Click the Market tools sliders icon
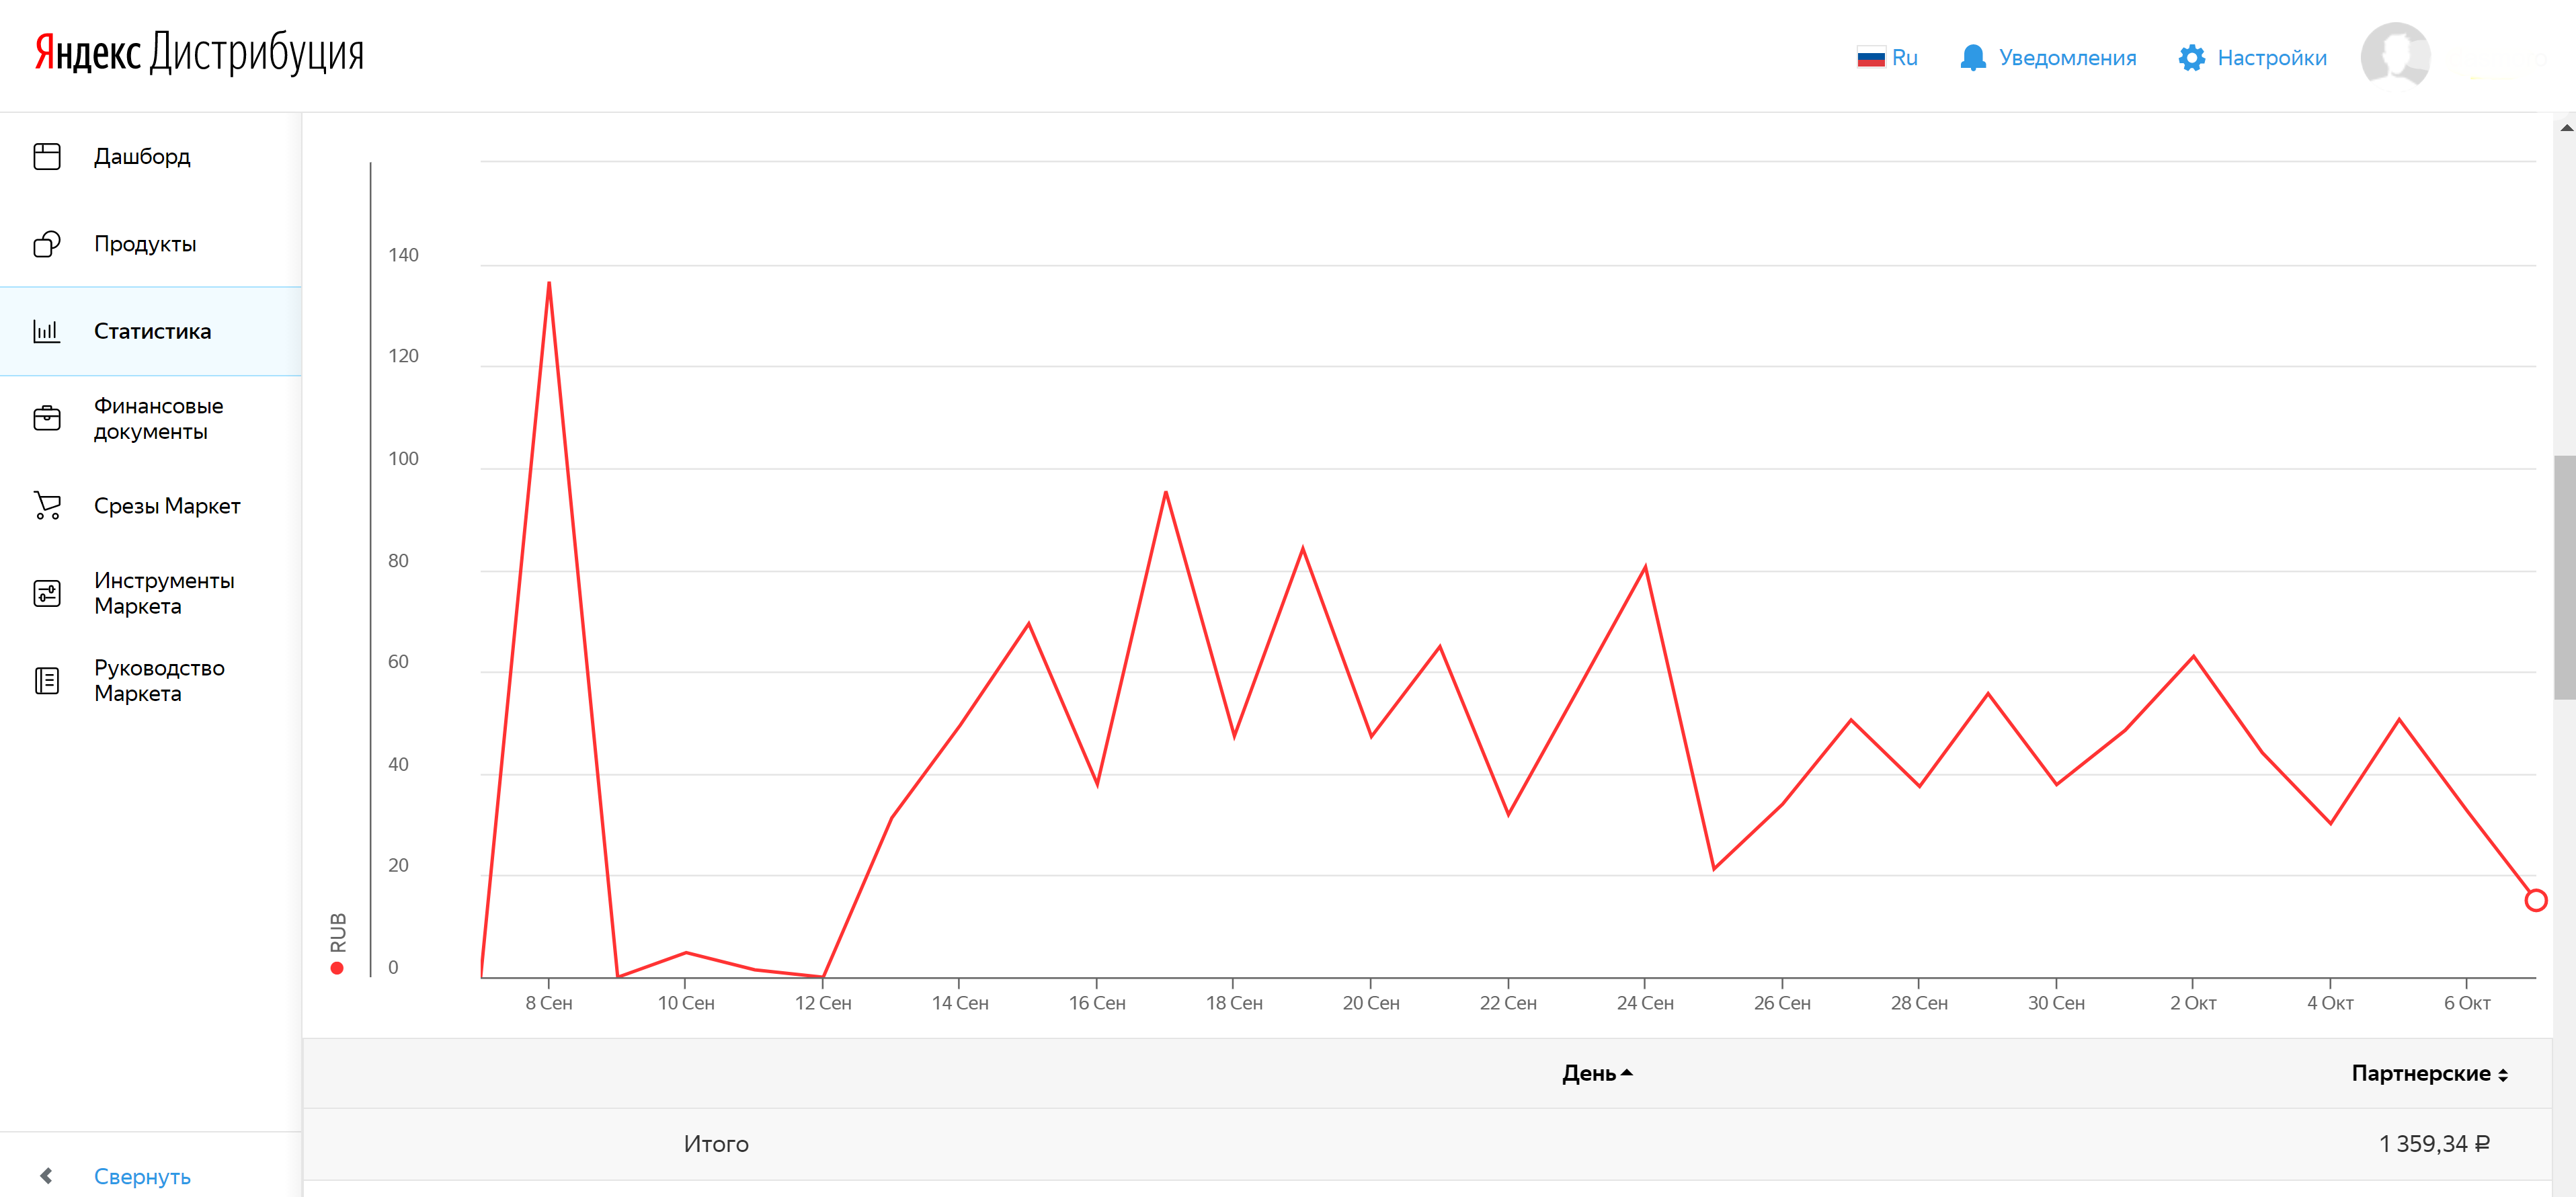This screenshot has height=1197, width=2576. 47,593
